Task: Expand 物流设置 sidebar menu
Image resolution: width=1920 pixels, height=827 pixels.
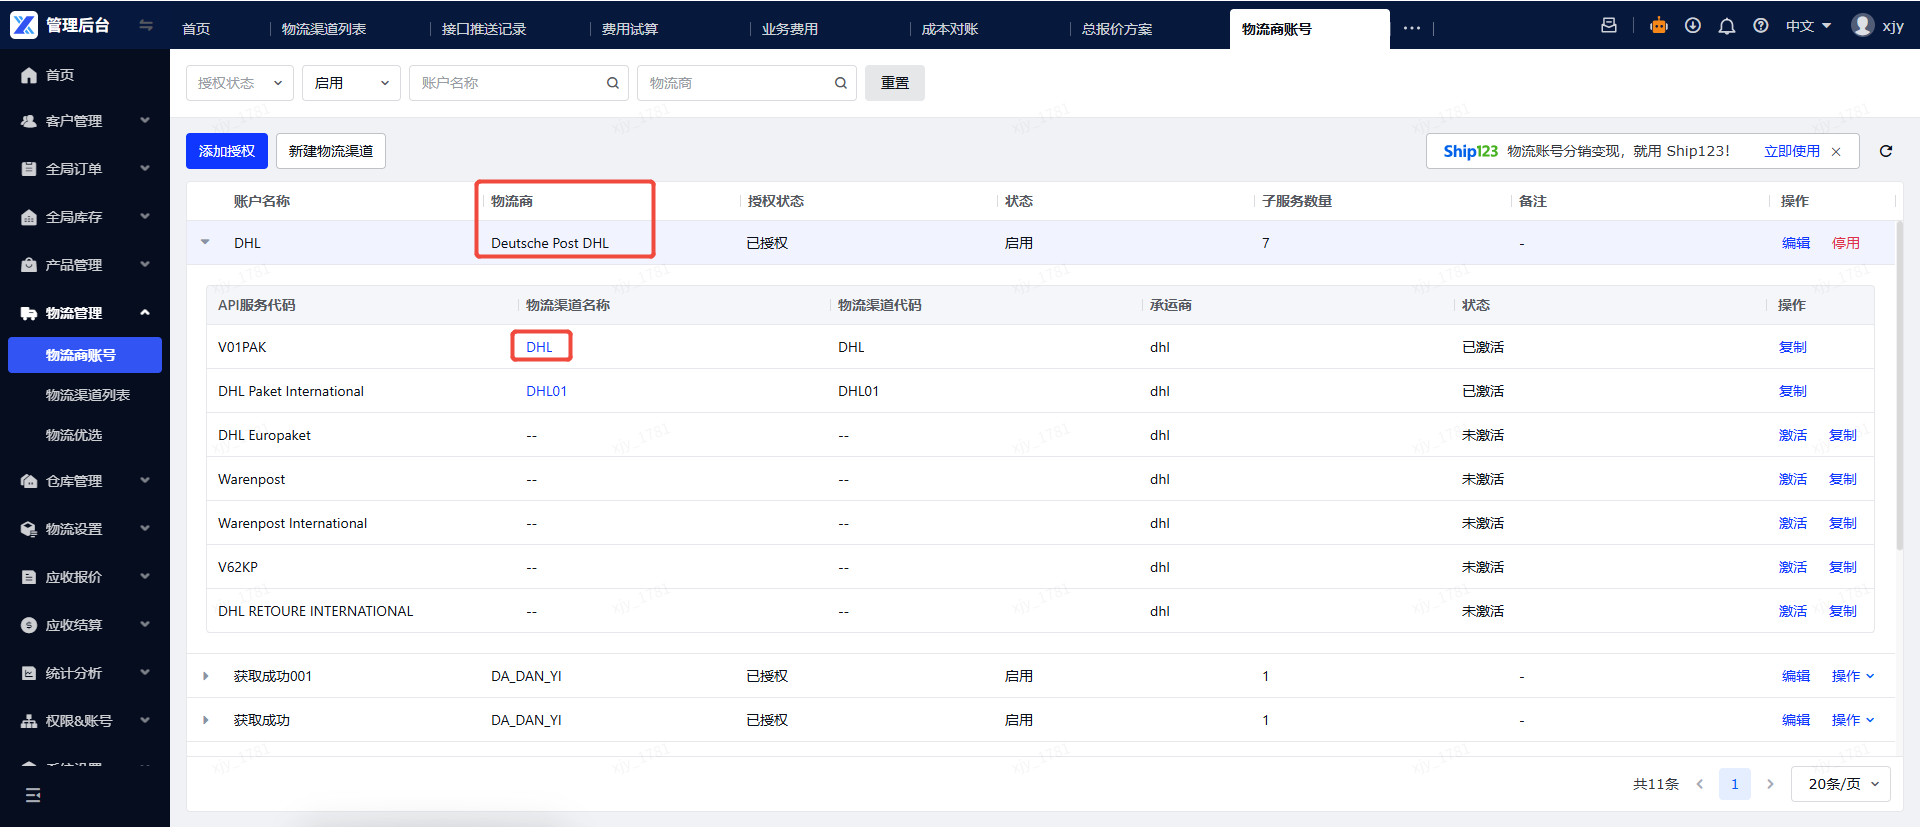Action: 85,529
